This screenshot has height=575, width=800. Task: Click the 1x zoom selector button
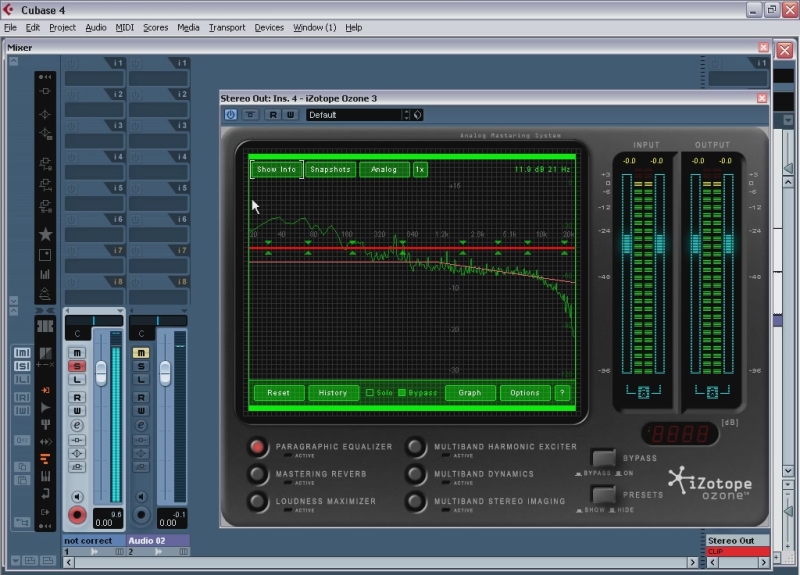pyautogui.click(x=420, y=170)
